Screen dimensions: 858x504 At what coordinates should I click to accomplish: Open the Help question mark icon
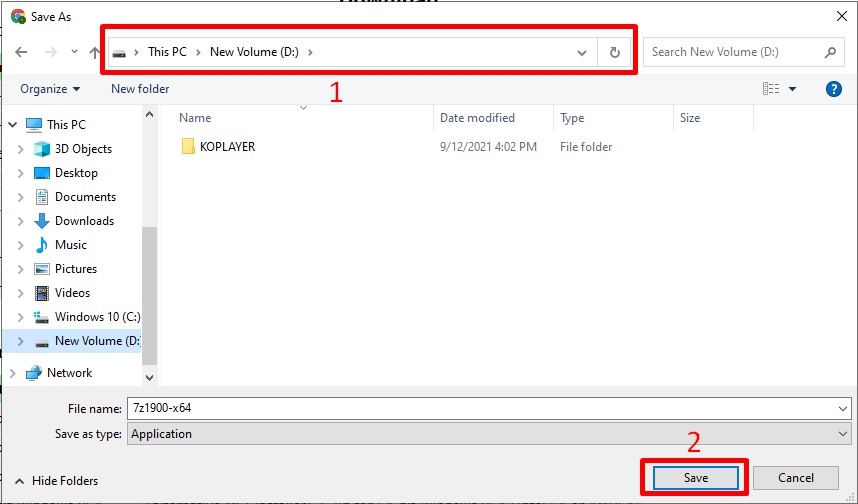[x=833, y=89]
